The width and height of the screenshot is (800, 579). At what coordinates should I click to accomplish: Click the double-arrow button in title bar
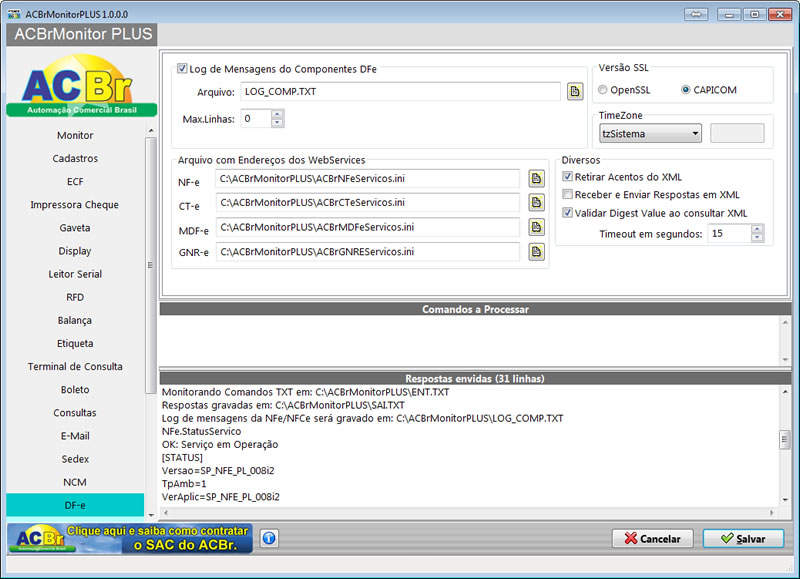pyautogui.click(x=696, y=14)
